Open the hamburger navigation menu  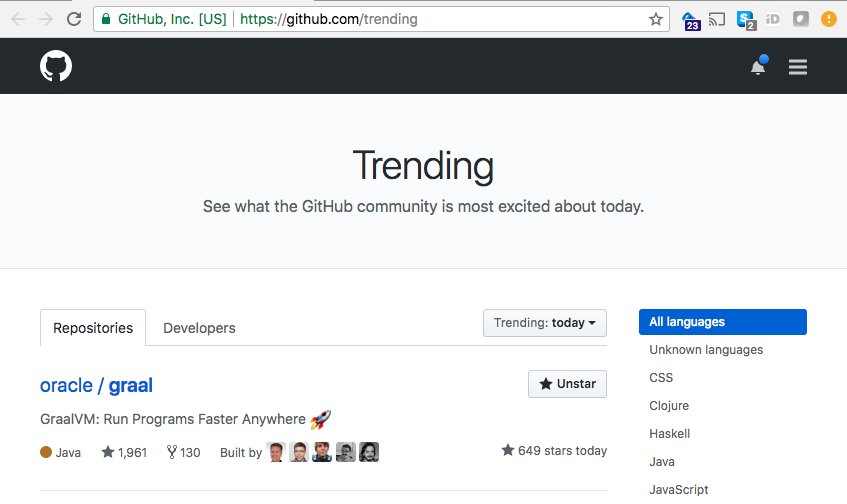(x=798, y=67)
